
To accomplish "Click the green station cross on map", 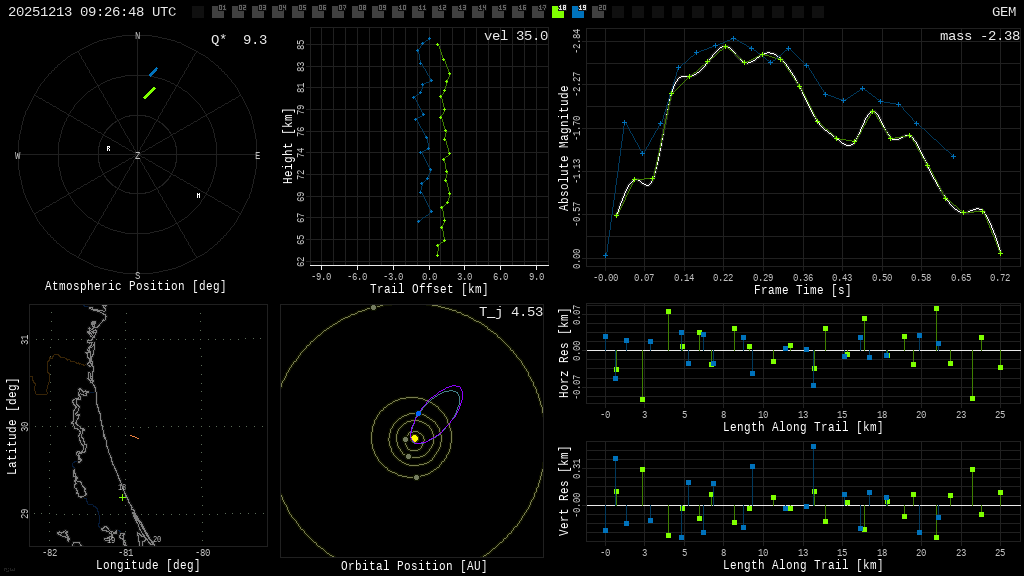I will (123, 497).
